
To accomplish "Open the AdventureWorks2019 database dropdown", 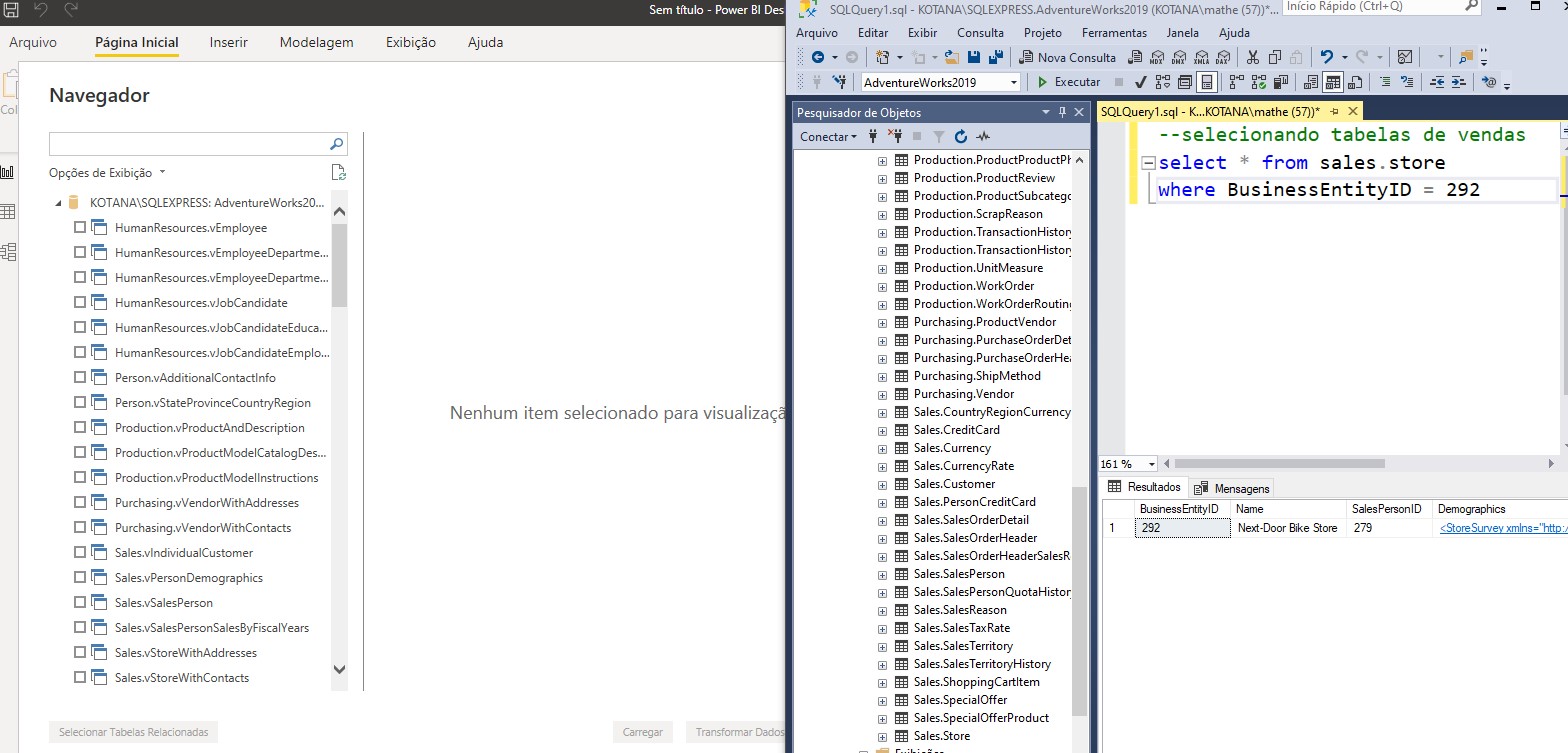I will tap(1013, 82).
